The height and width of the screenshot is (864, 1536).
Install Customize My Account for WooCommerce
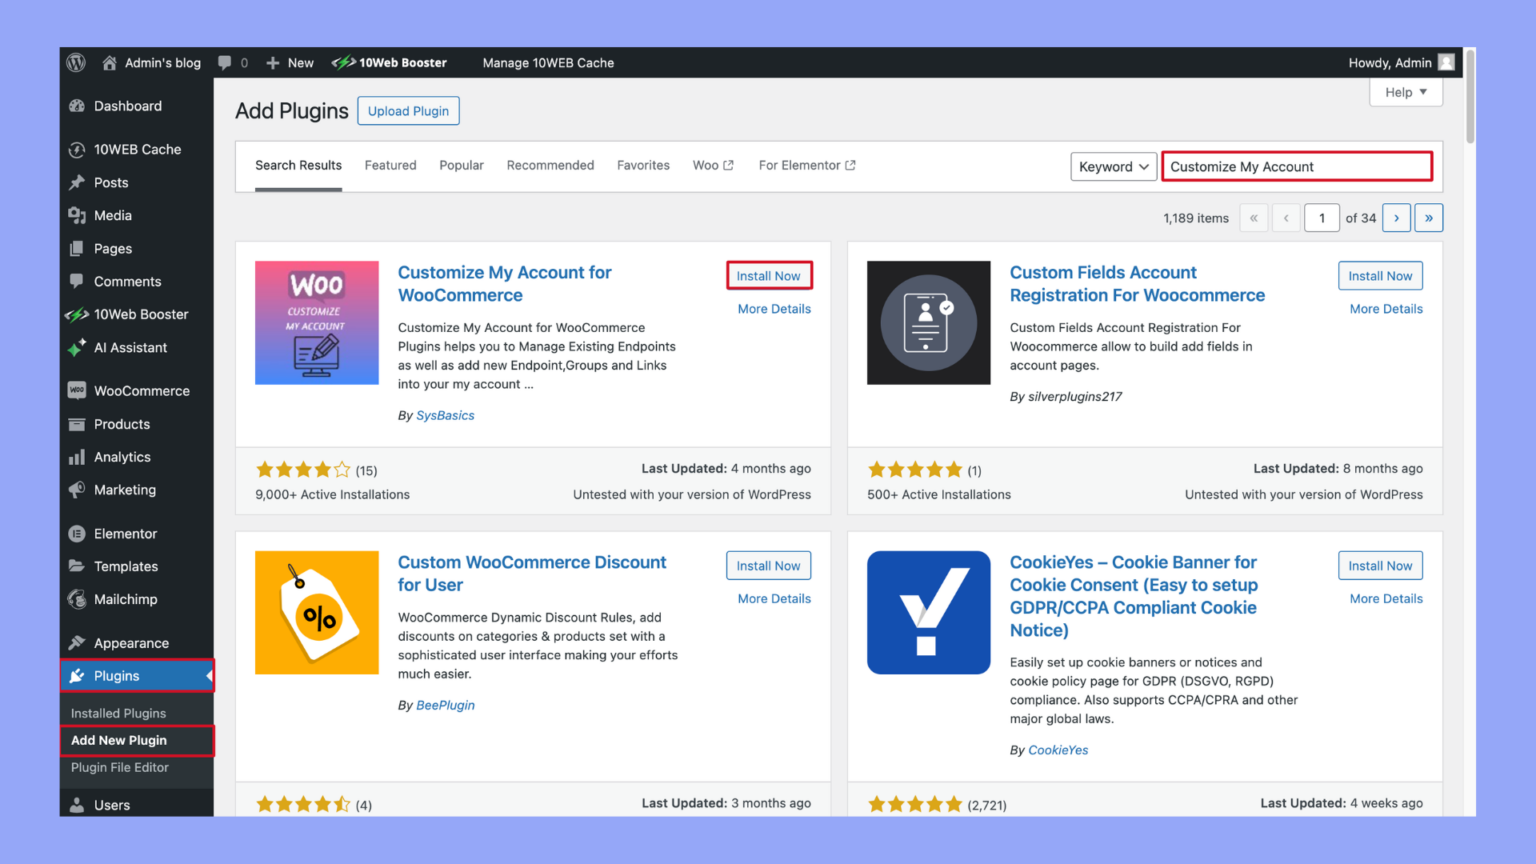(x=768, y=275)
